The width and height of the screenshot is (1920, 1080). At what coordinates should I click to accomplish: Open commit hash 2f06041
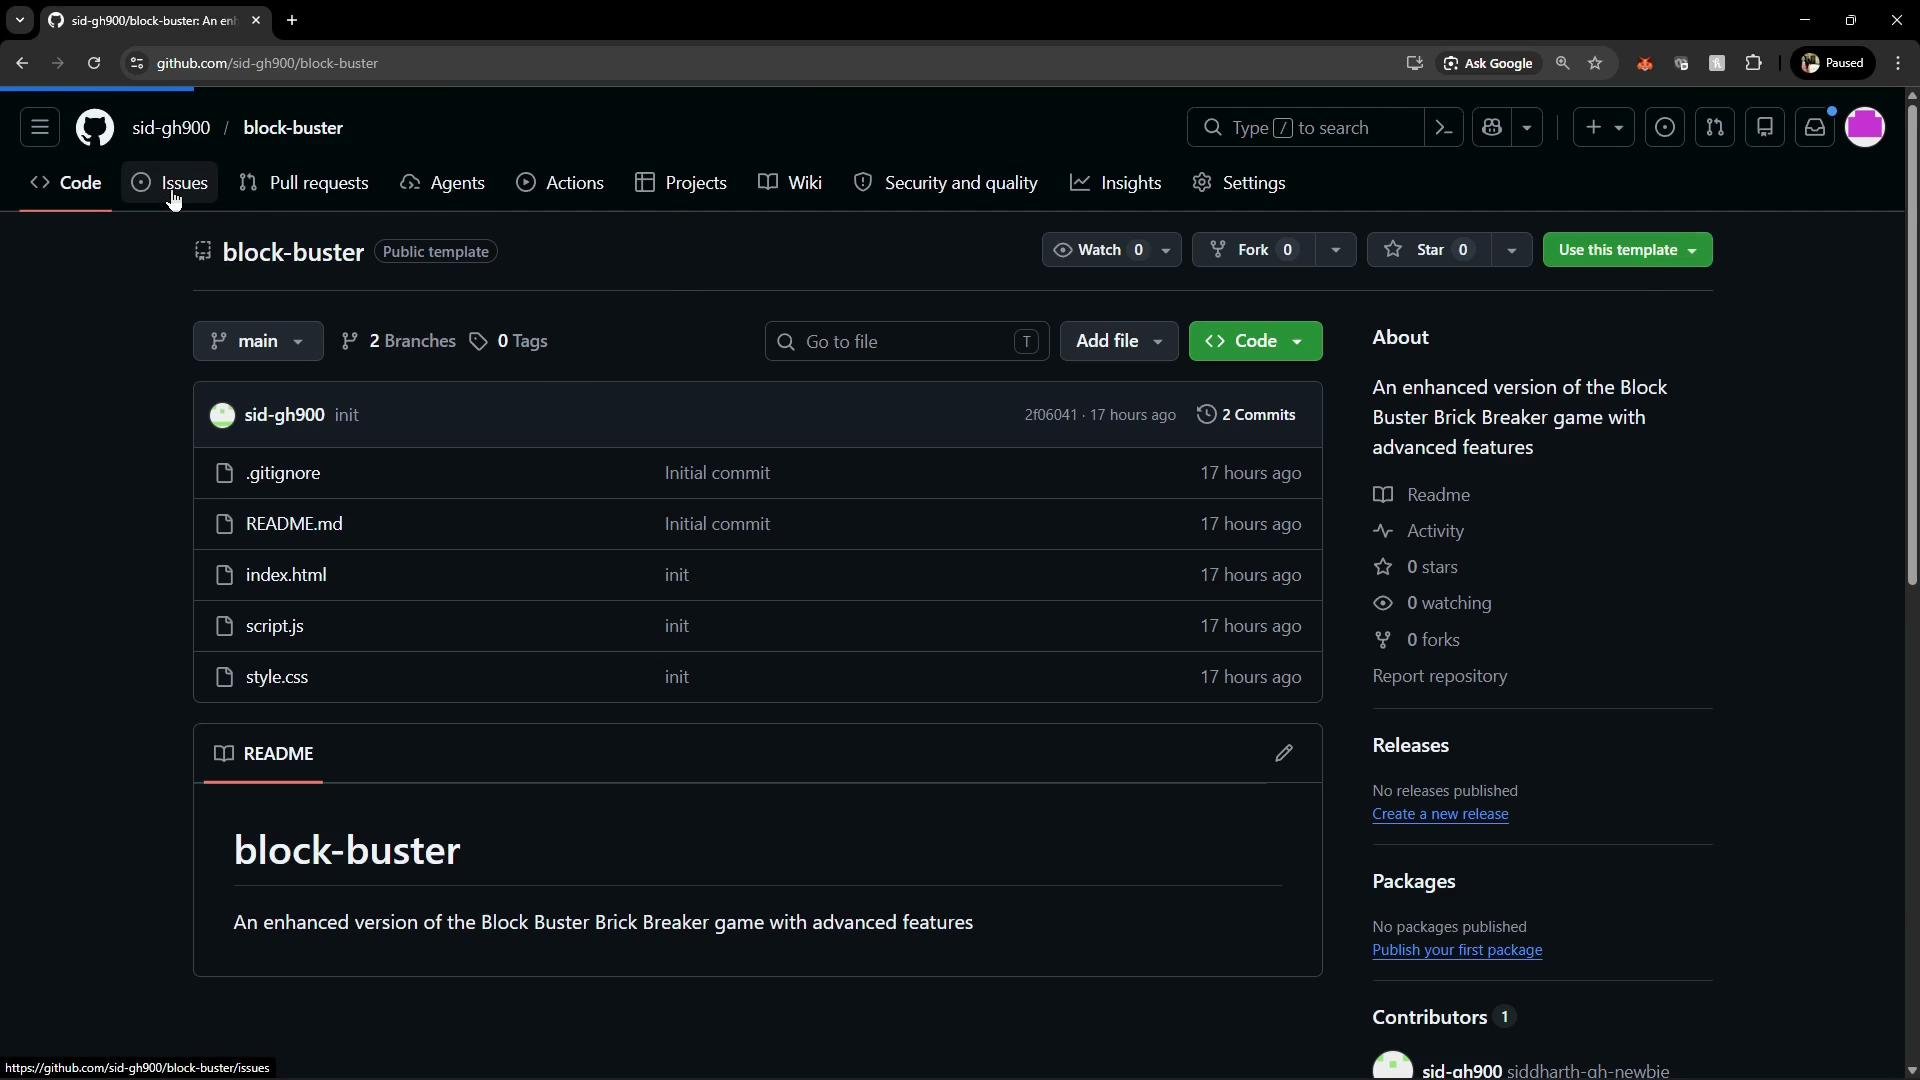pyautogui.click(x=1050, y=415)
